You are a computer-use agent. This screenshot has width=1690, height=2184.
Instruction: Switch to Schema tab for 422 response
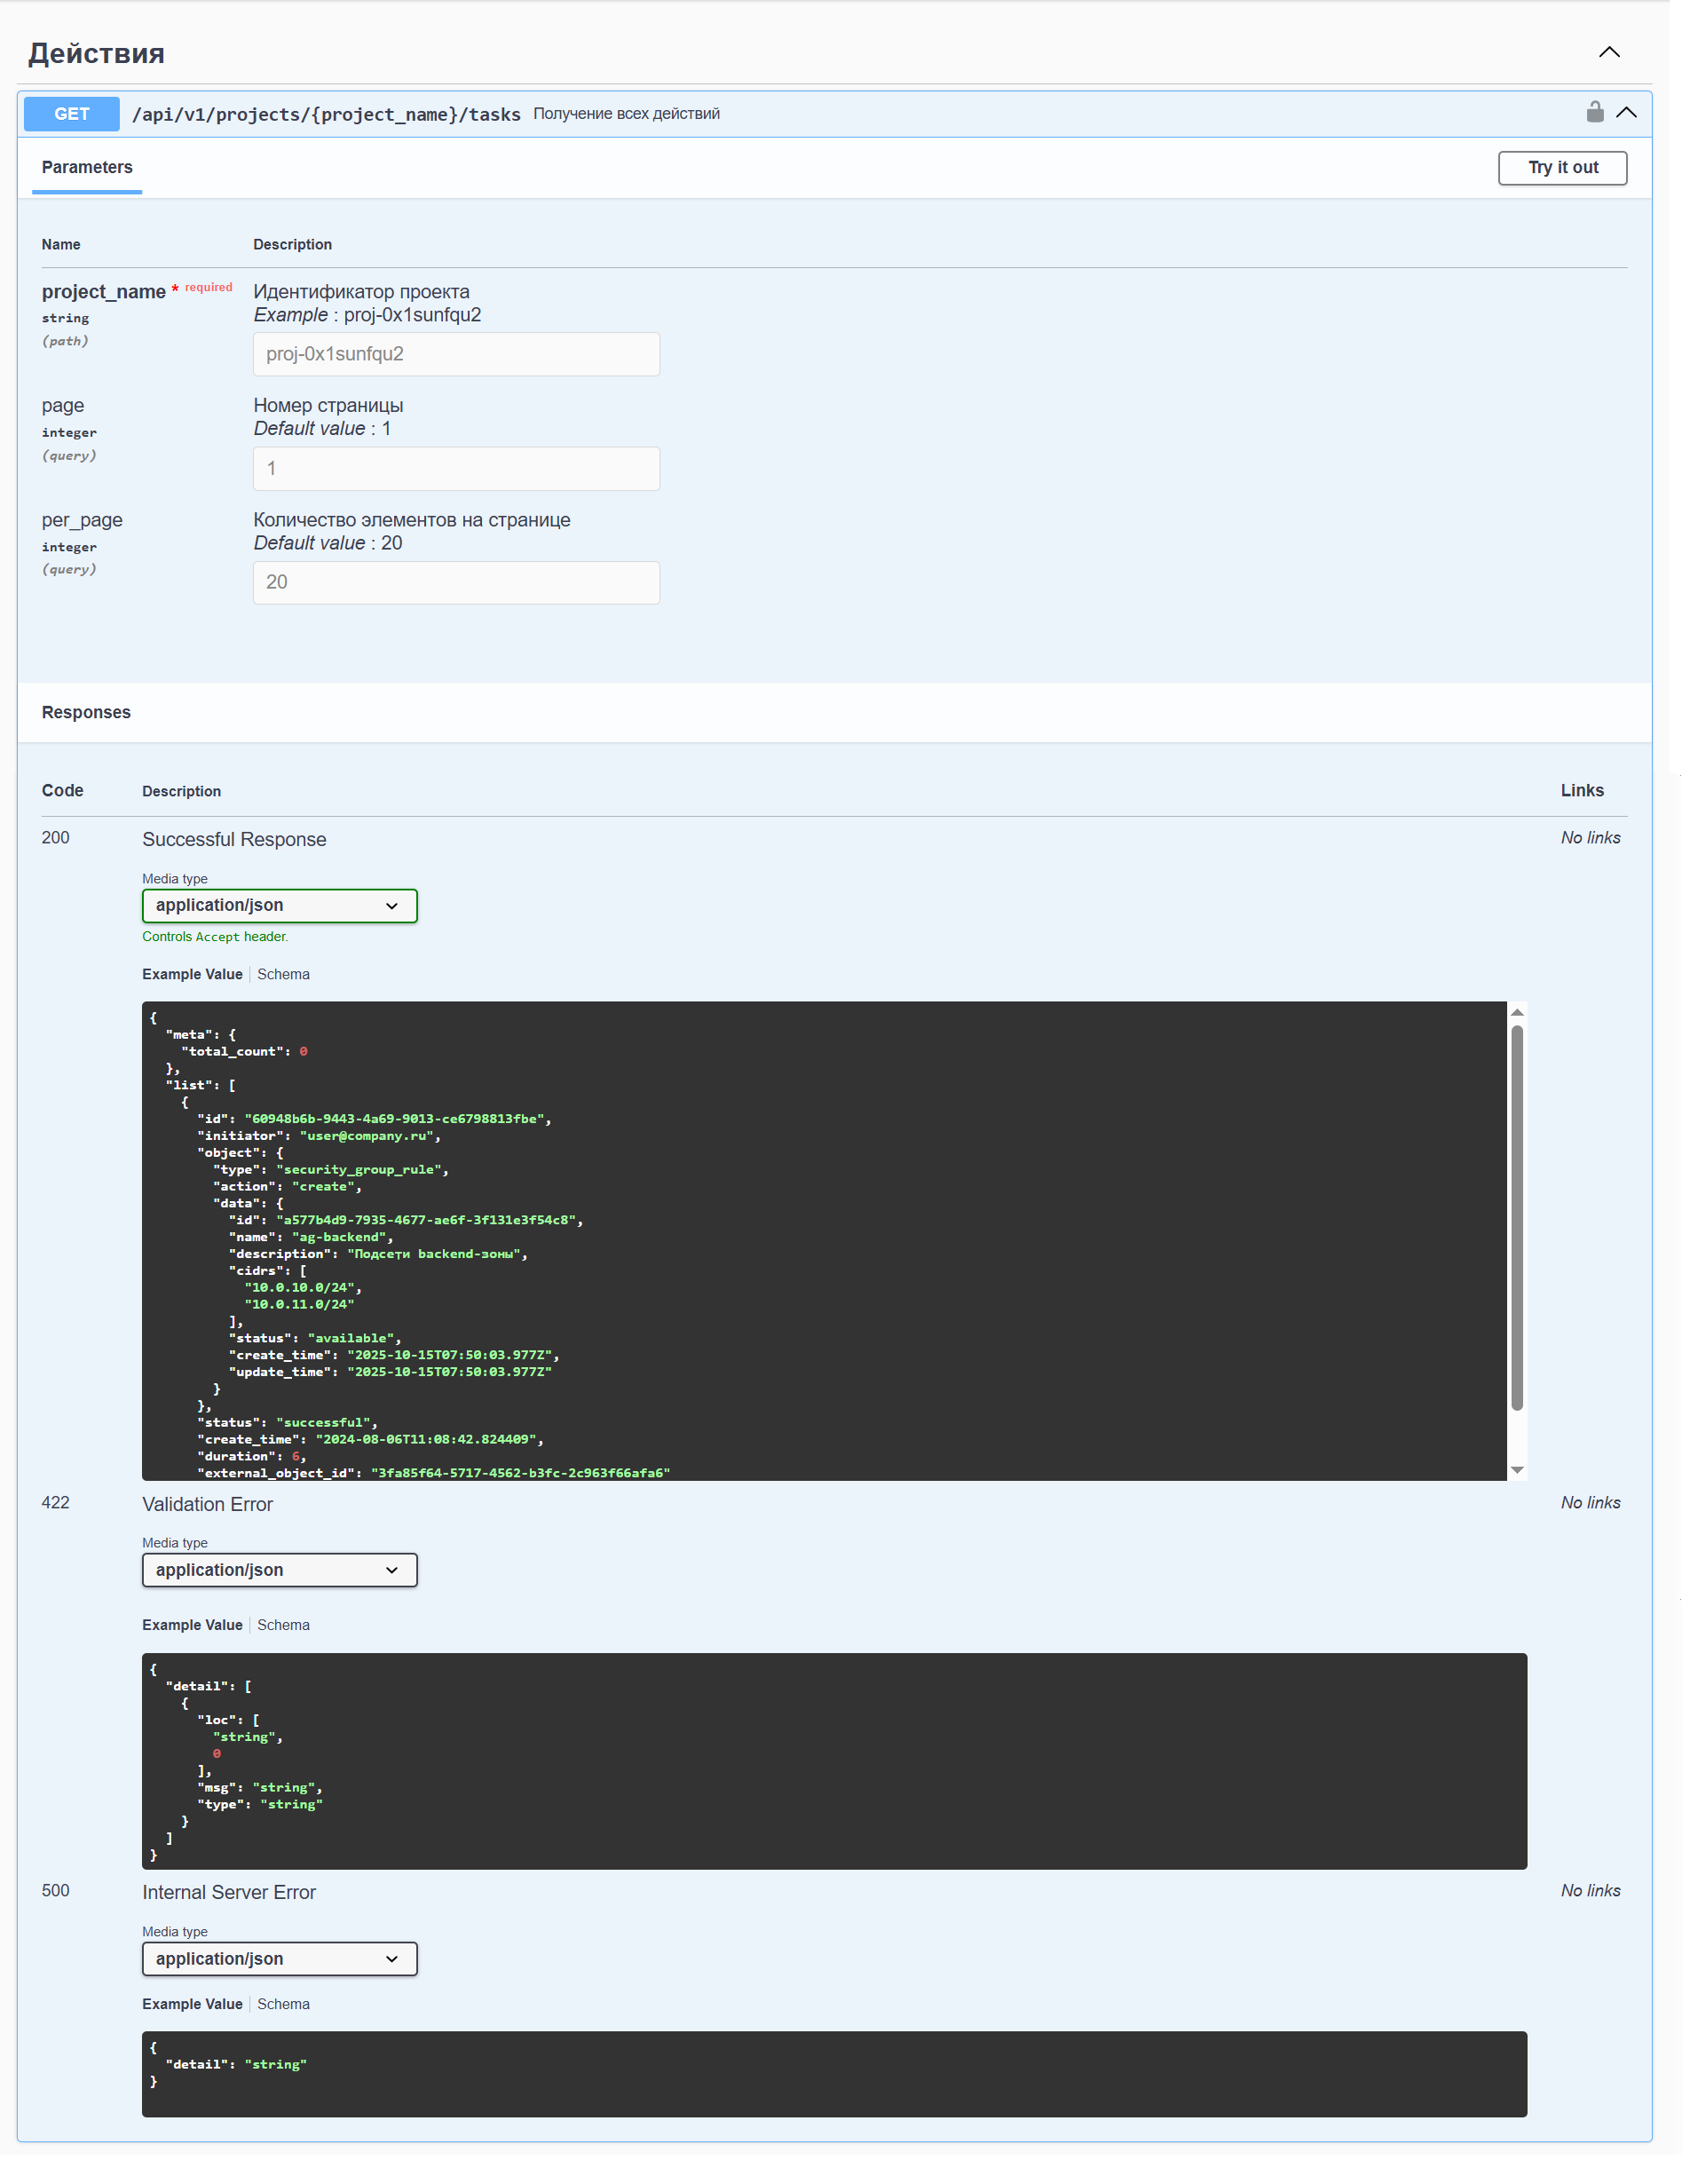coord(283,1625)
